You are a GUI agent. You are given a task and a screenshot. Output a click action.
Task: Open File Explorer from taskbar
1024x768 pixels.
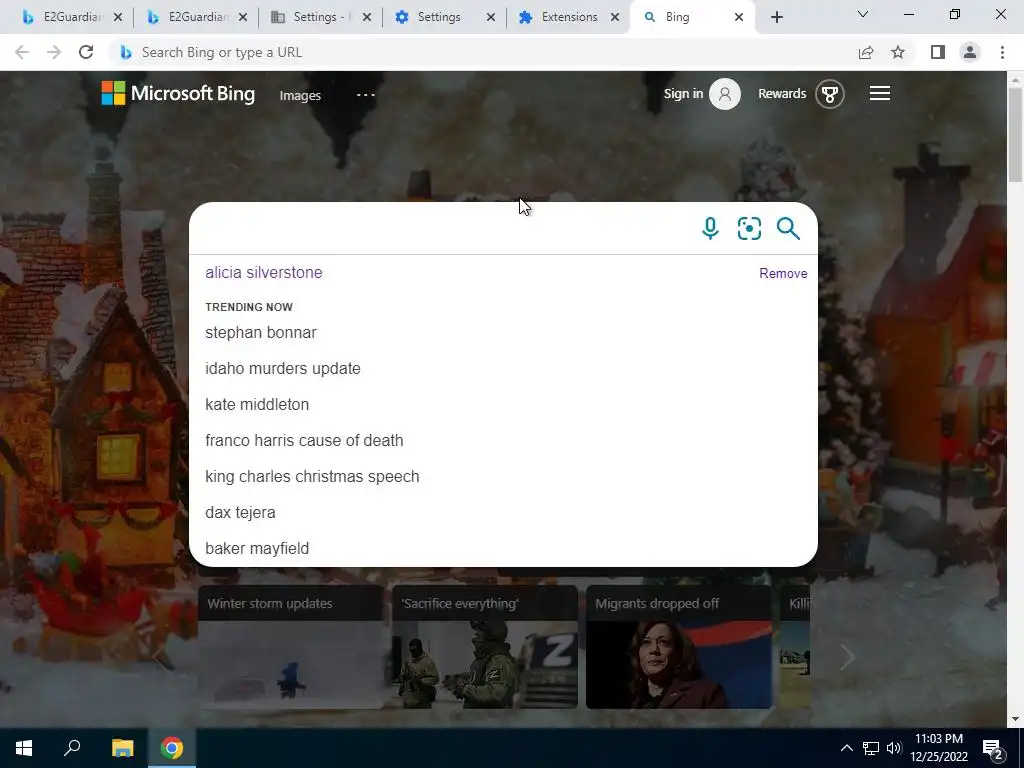122,748
